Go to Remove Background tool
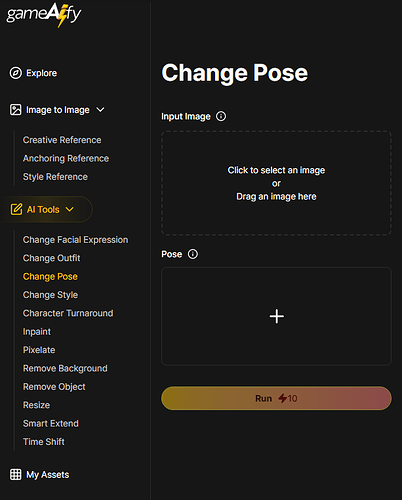Screen dimensions: 402x500 pos(65,368)
